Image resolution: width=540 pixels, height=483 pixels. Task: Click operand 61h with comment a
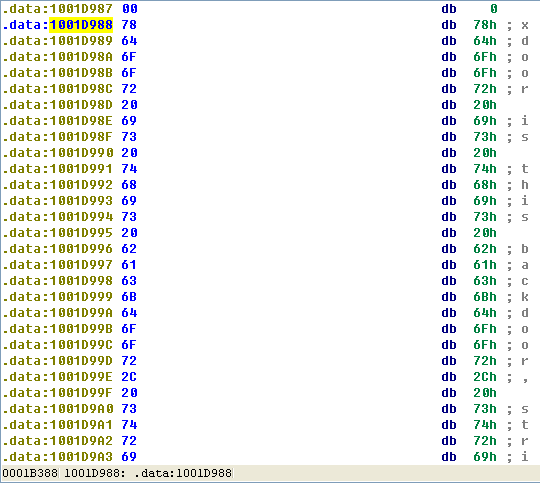[x=485, y=265]
